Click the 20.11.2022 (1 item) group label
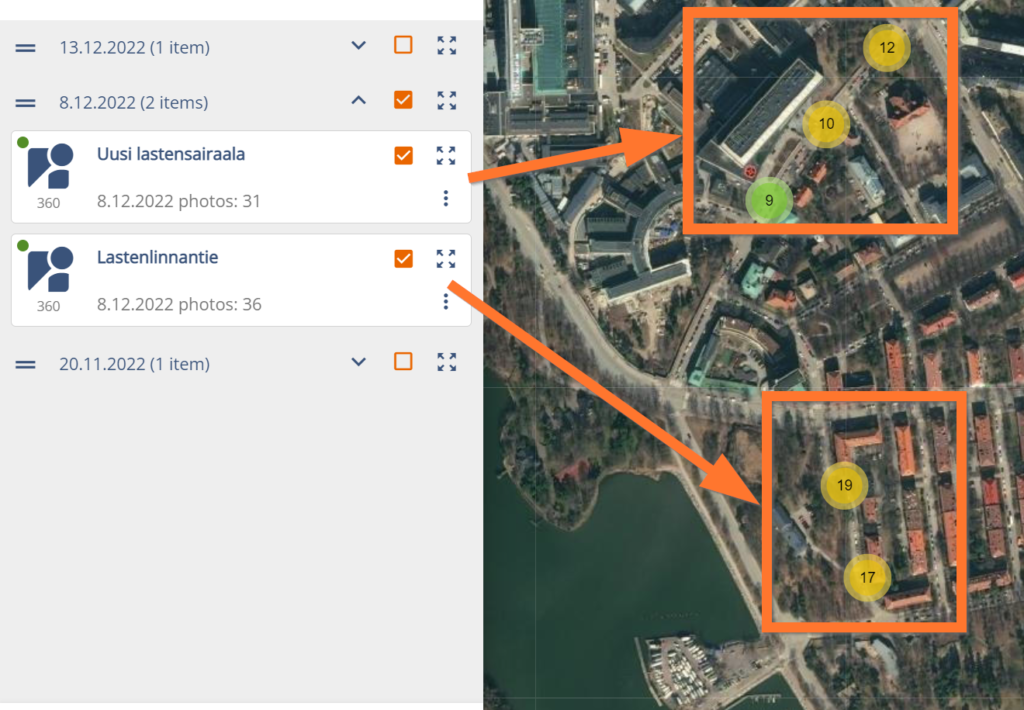 135,364
